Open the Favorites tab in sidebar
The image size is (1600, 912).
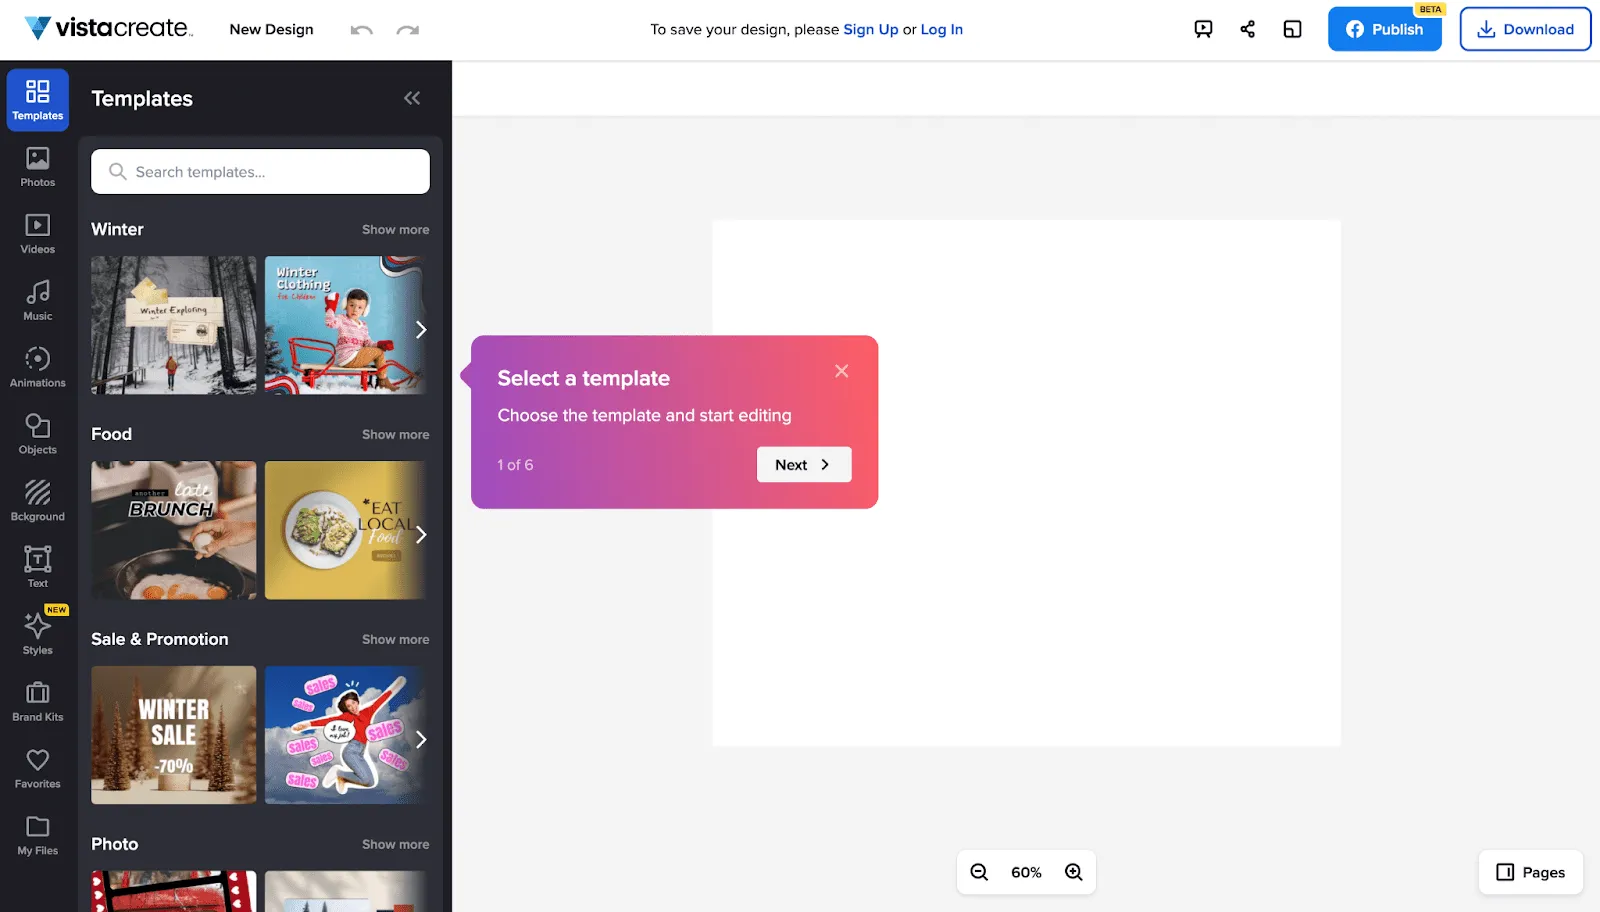(38, 769)
